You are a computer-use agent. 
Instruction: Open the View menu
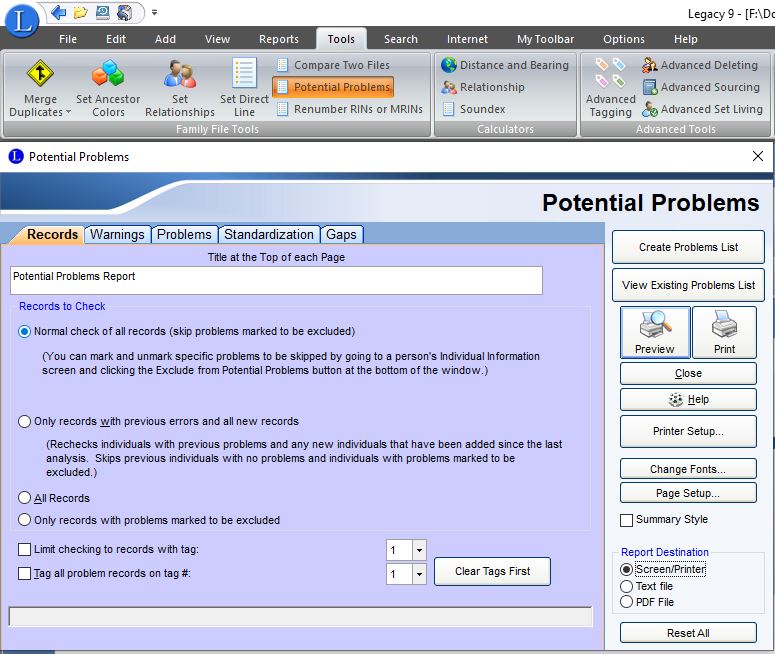tap(217, 39)
